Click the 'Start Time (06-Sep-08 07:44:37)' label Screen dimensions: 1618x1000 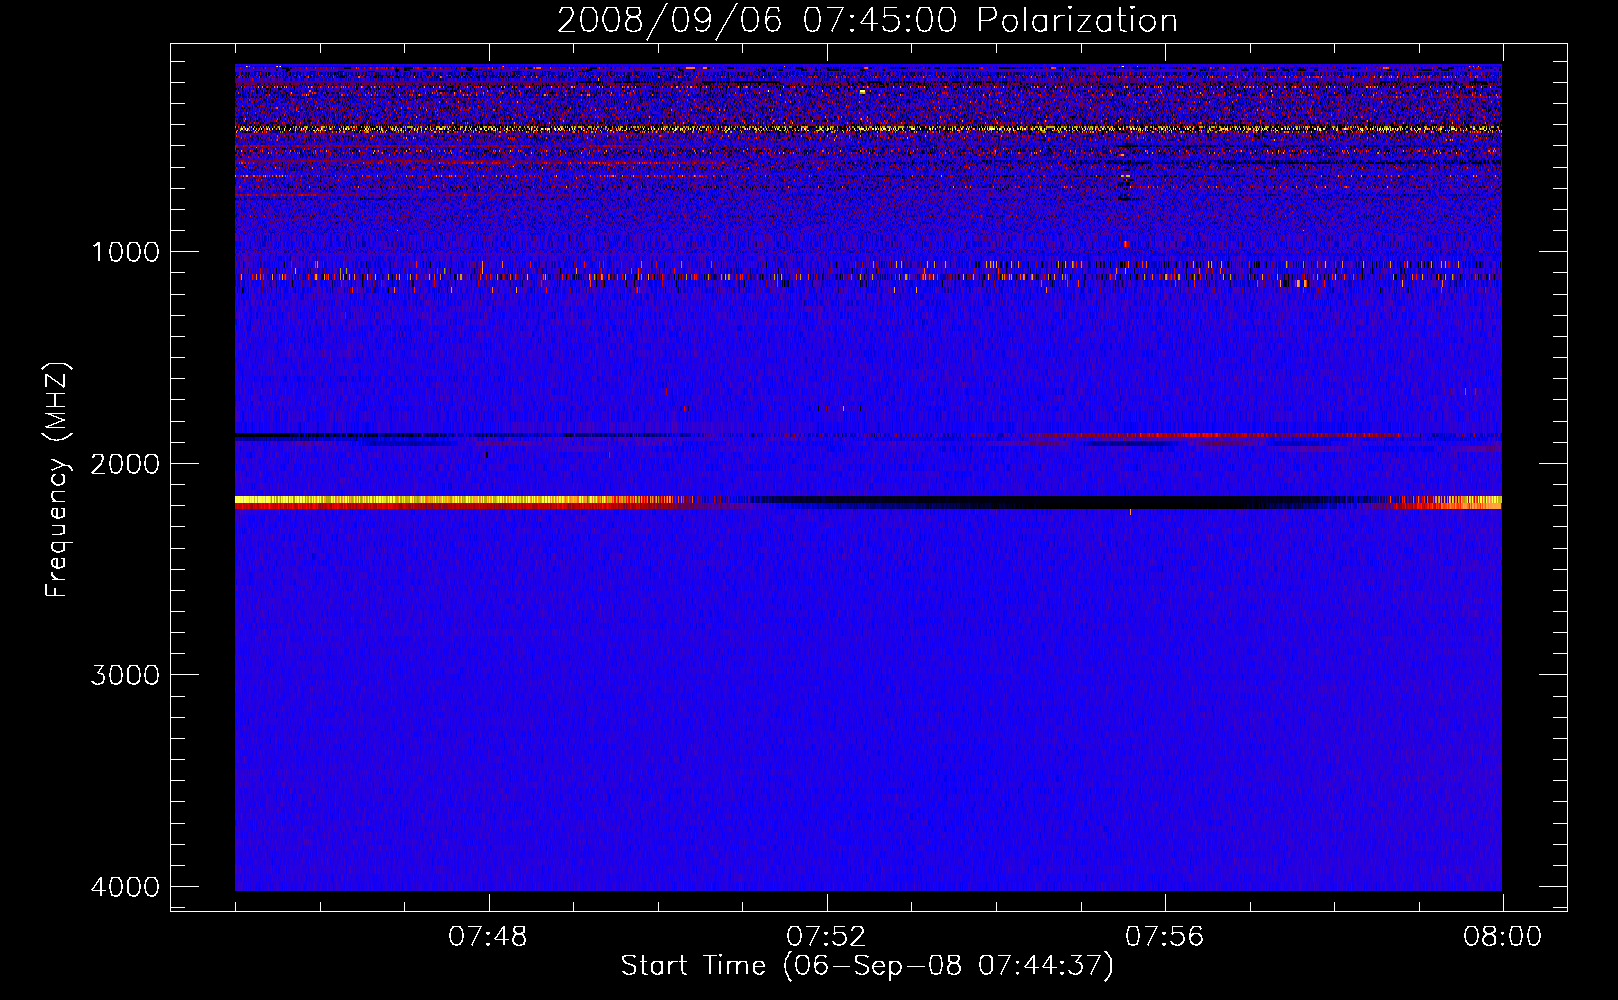[867, 966]
